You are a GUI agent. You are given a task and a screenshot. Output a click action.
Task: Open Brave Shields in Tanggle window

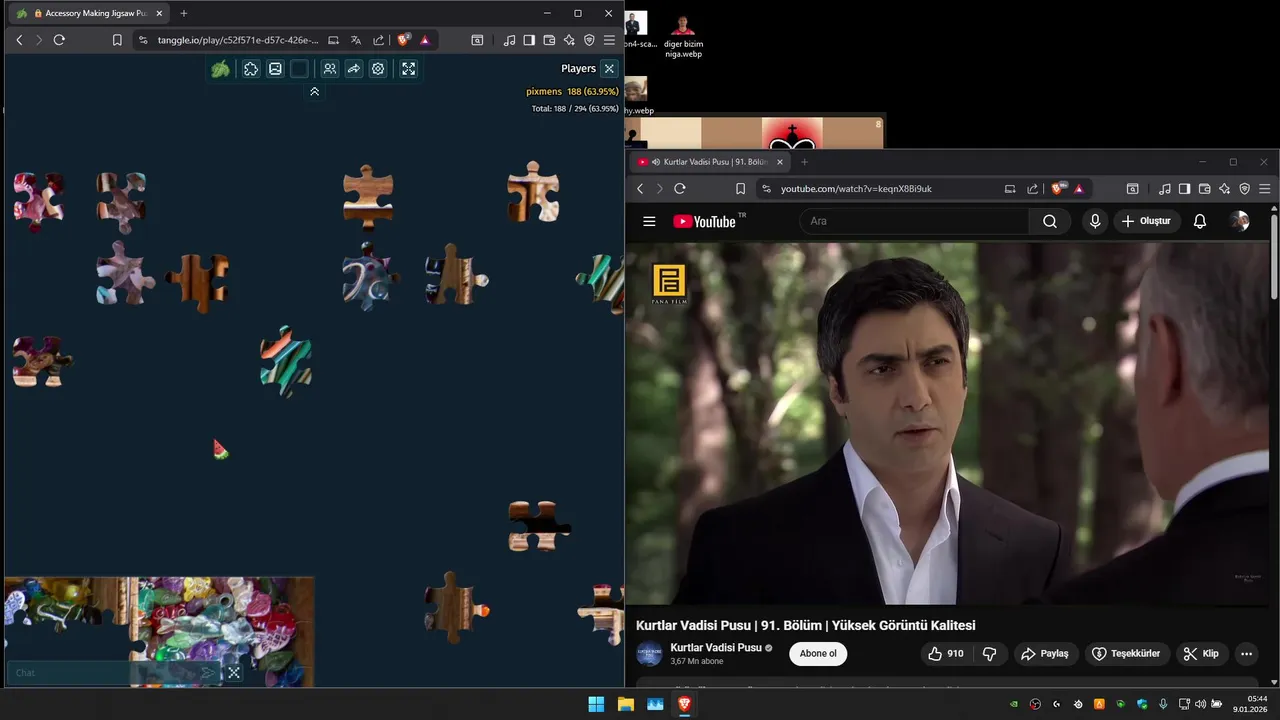[x=403, y=40]
